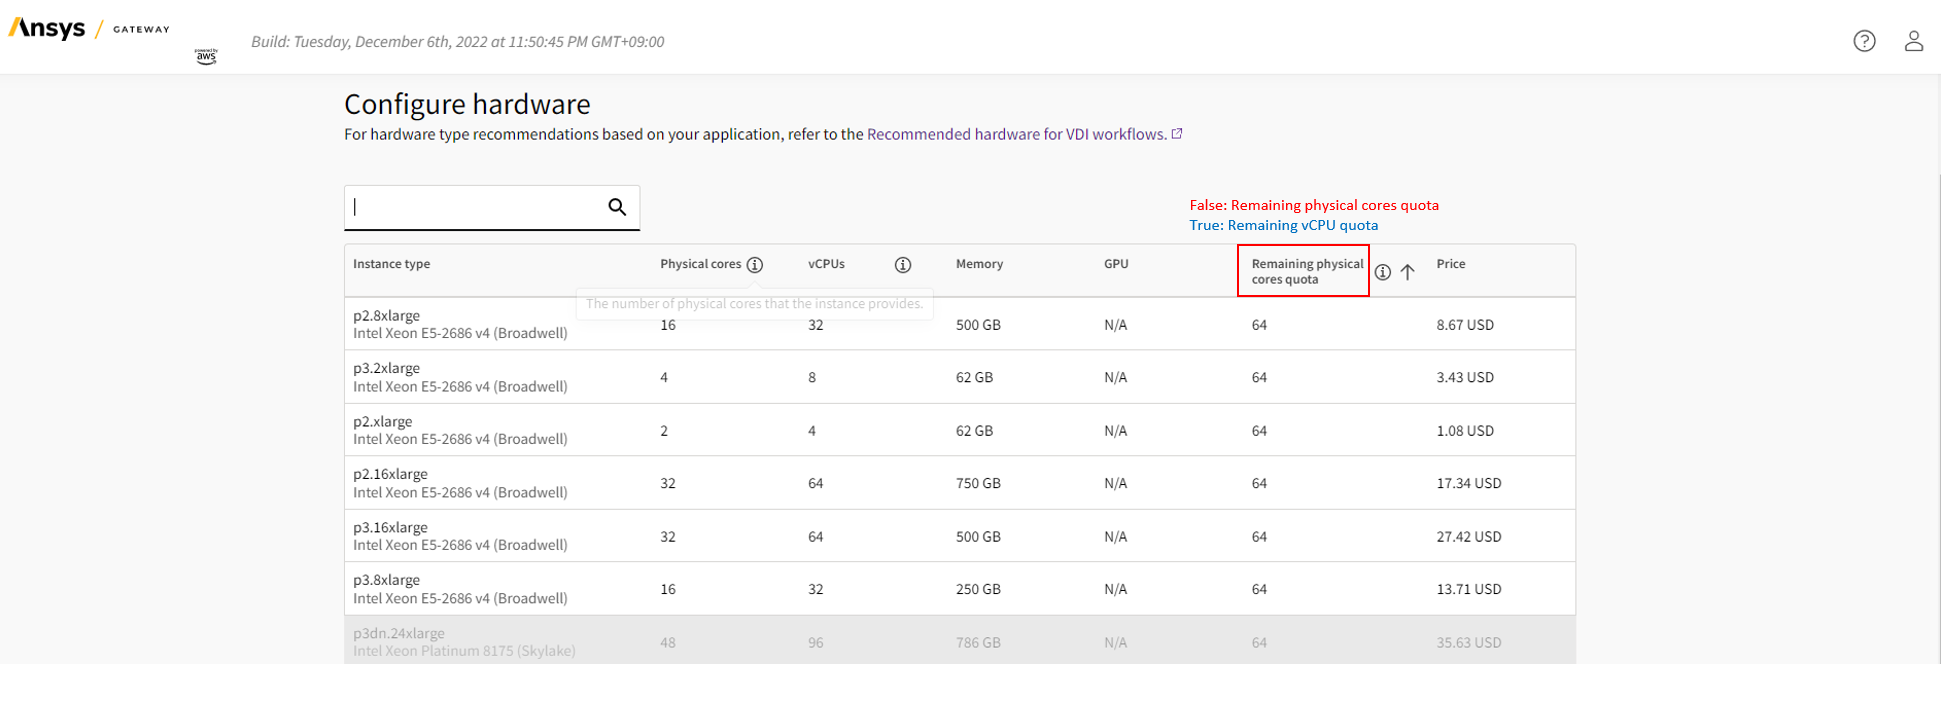Show info for Remaining physical cores quota

pyautogui.click(x=1383, y=272)
